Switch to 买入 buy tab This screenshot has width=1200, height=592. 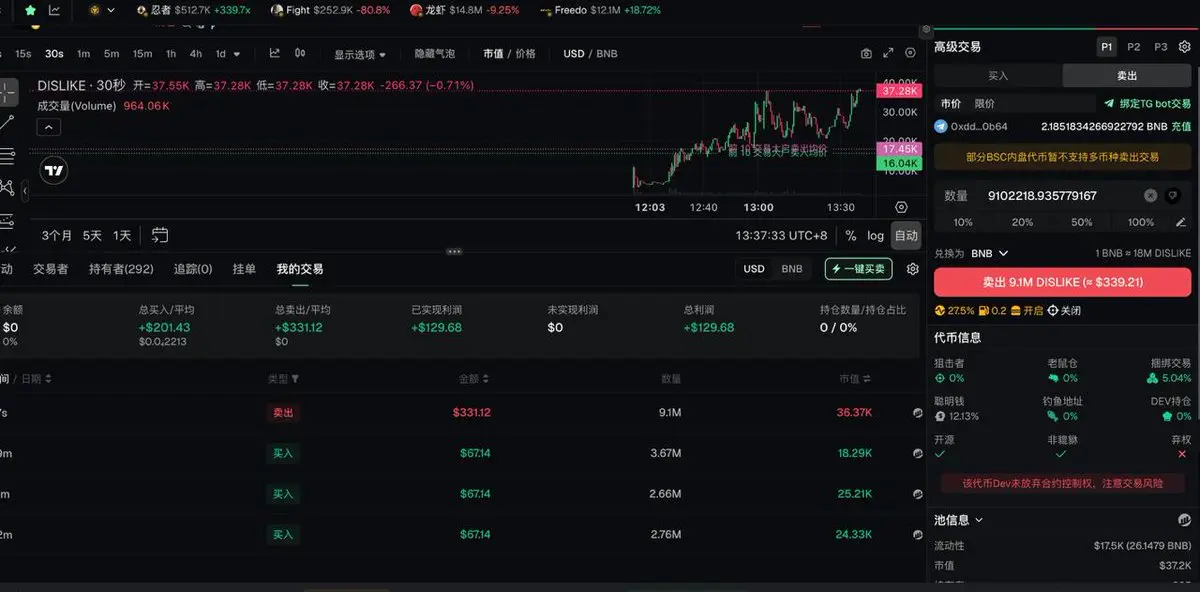coord(998,75)
